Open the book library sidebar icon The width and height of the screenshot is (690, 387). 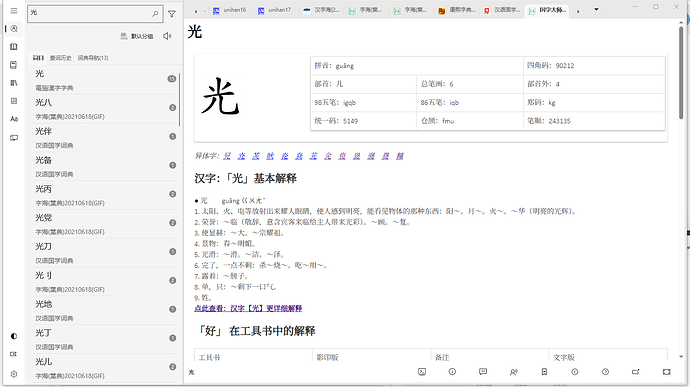pyautogui.click(x=14, y=47)
